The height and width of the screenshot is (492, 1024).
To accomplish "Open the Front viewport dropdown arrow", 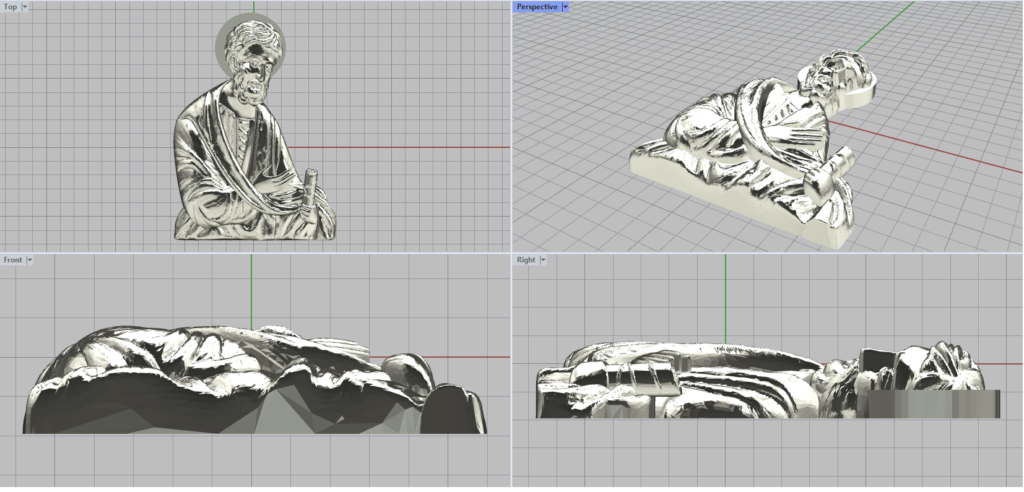I will click(30, 260).
